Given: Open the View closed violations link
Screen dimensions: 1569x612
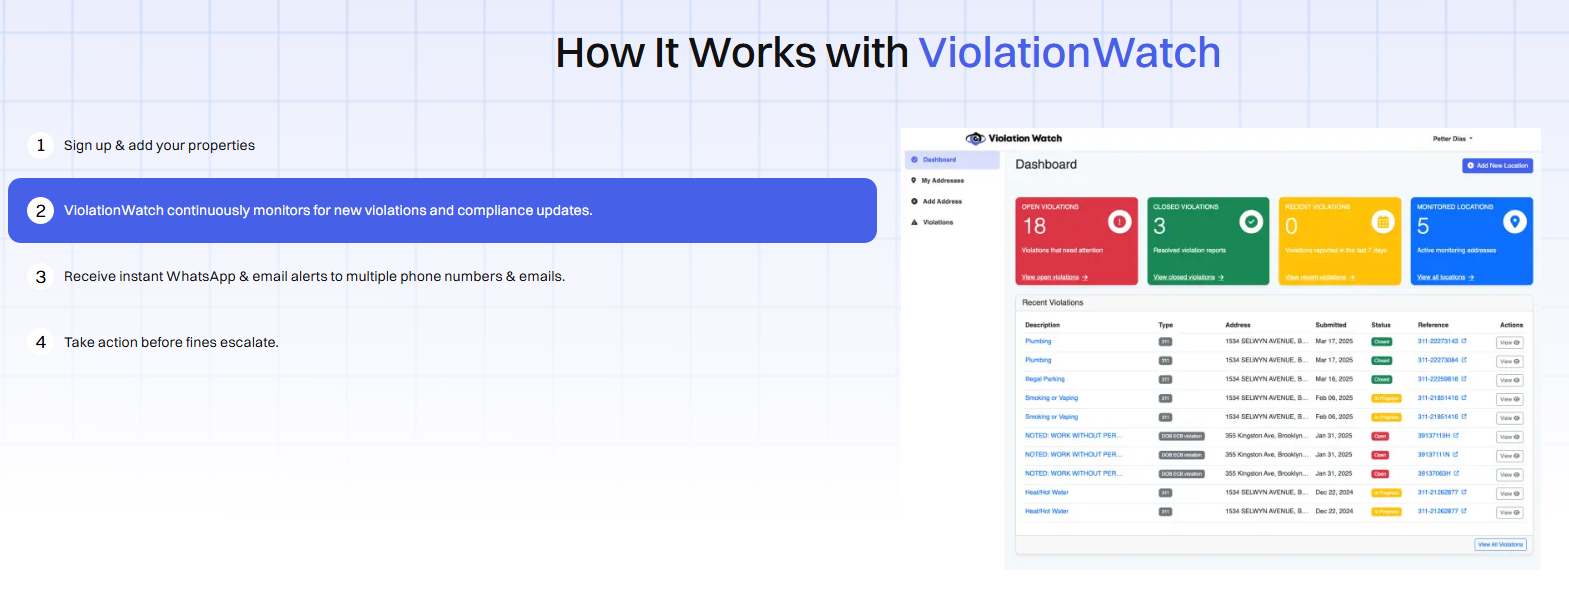Looking at the screenshot, I should [1188, 277].
